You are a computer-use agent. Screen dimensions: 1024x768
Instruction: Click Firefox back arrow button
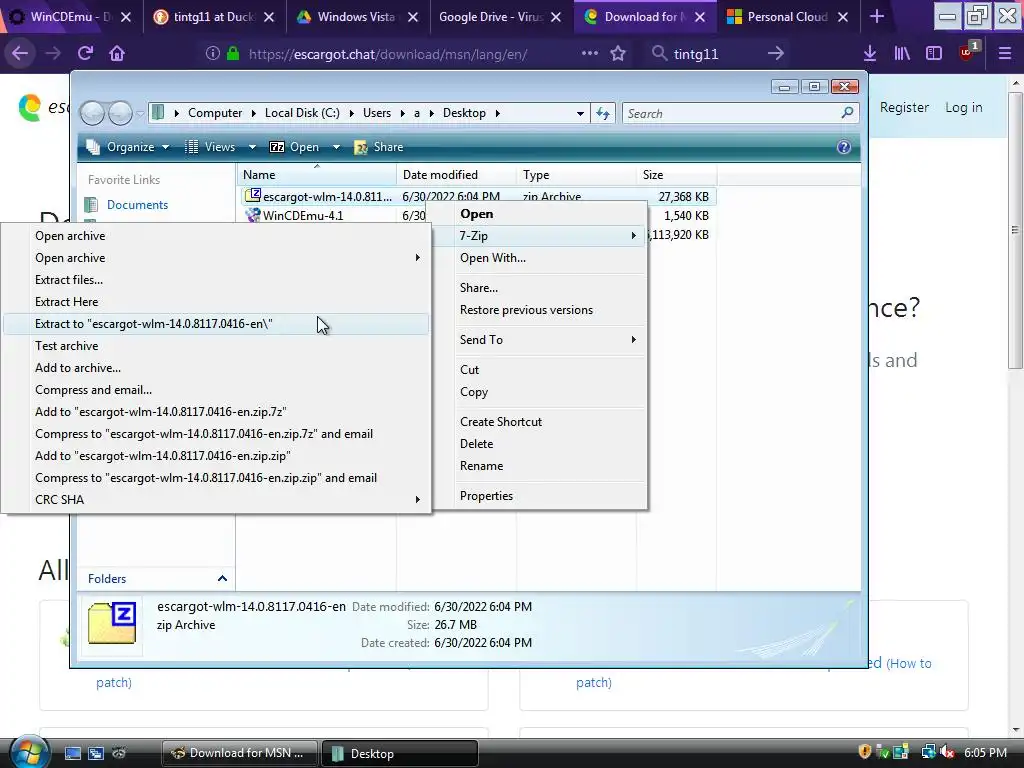coord(20,54)
